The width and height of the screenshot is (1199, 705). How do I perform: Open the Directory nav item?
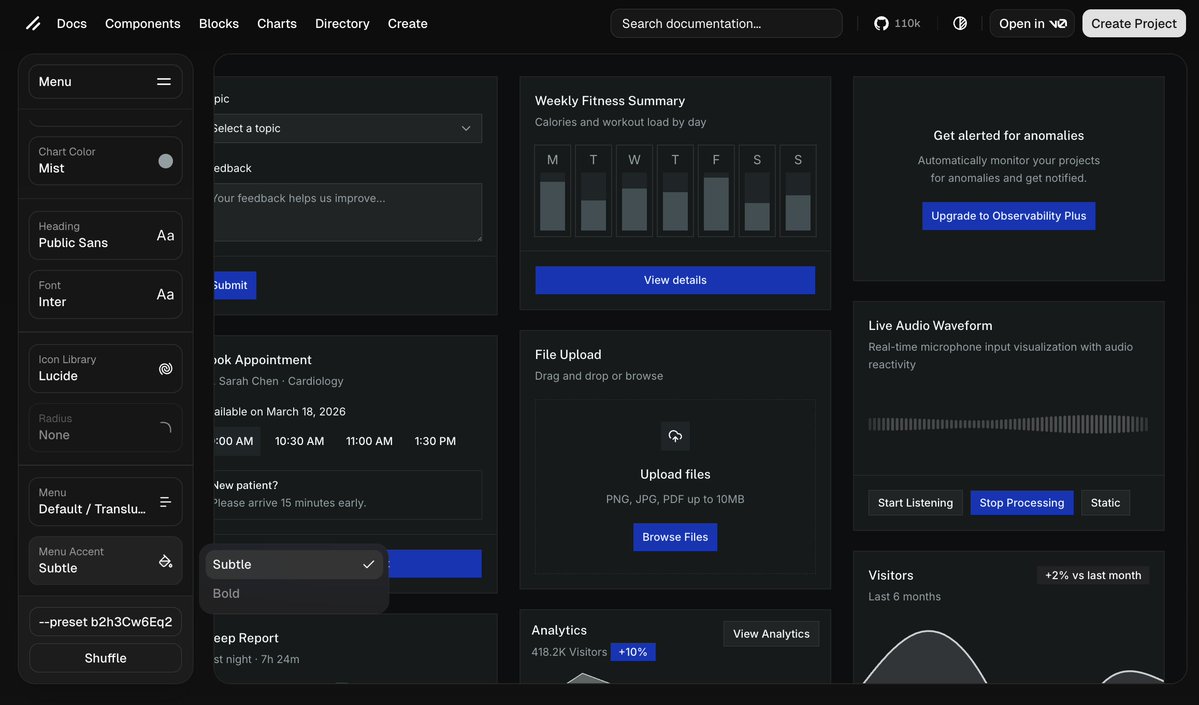(342, 24)
